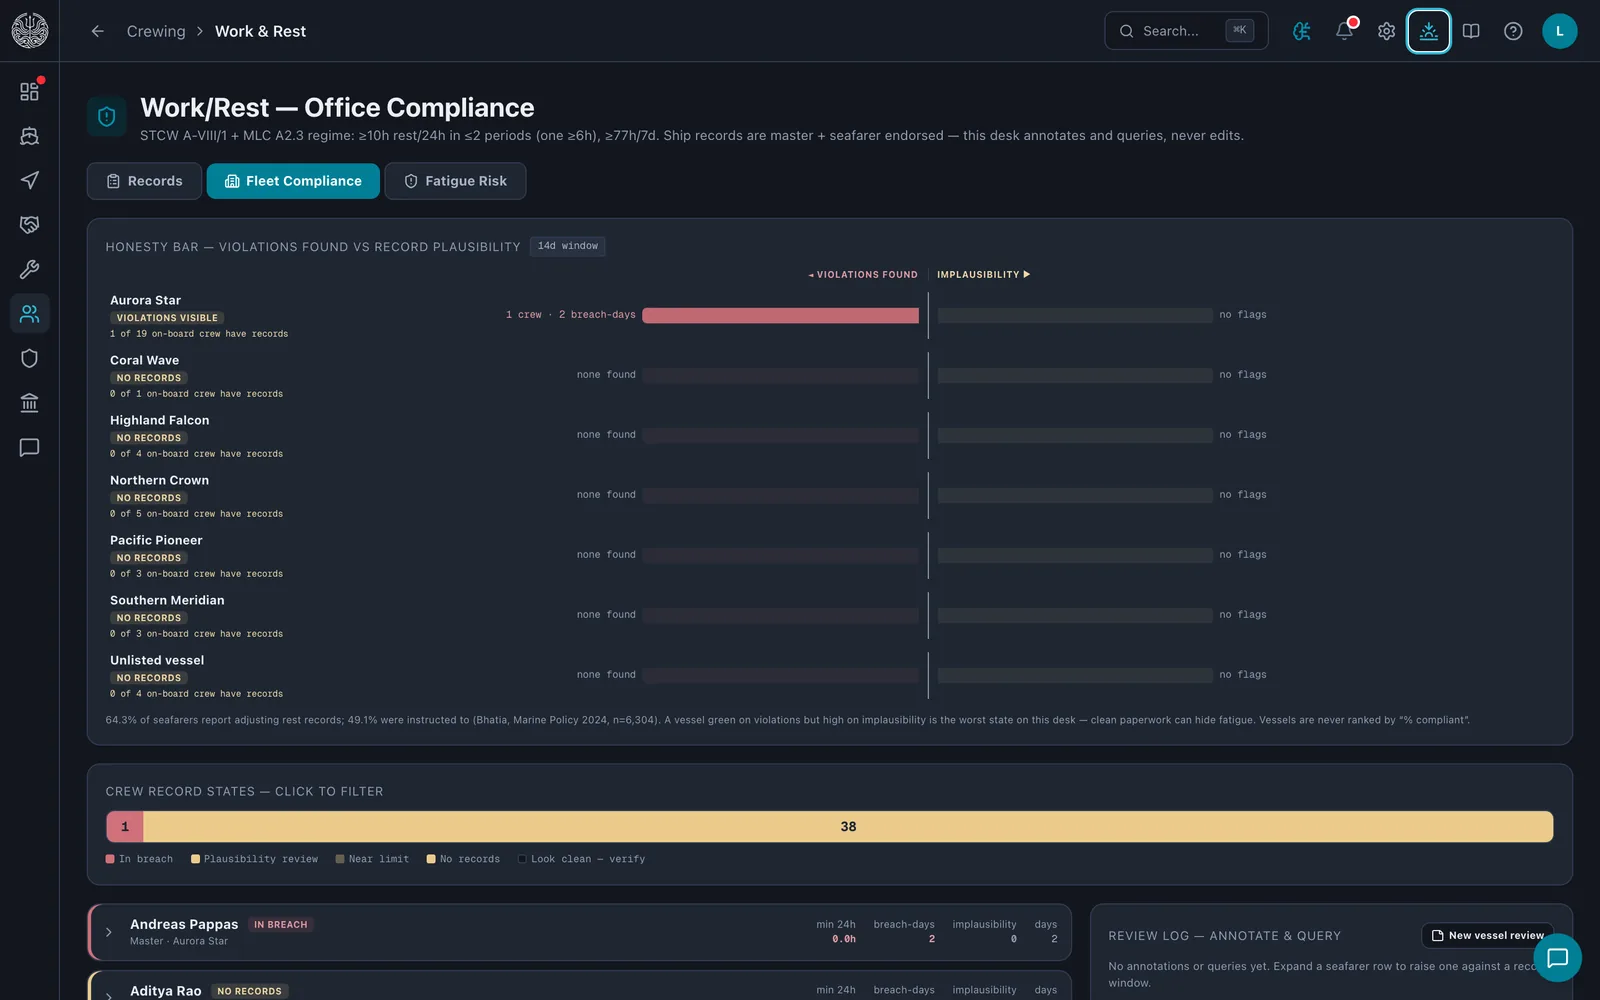Click Crewing breadcrumb link

(156, 31)
